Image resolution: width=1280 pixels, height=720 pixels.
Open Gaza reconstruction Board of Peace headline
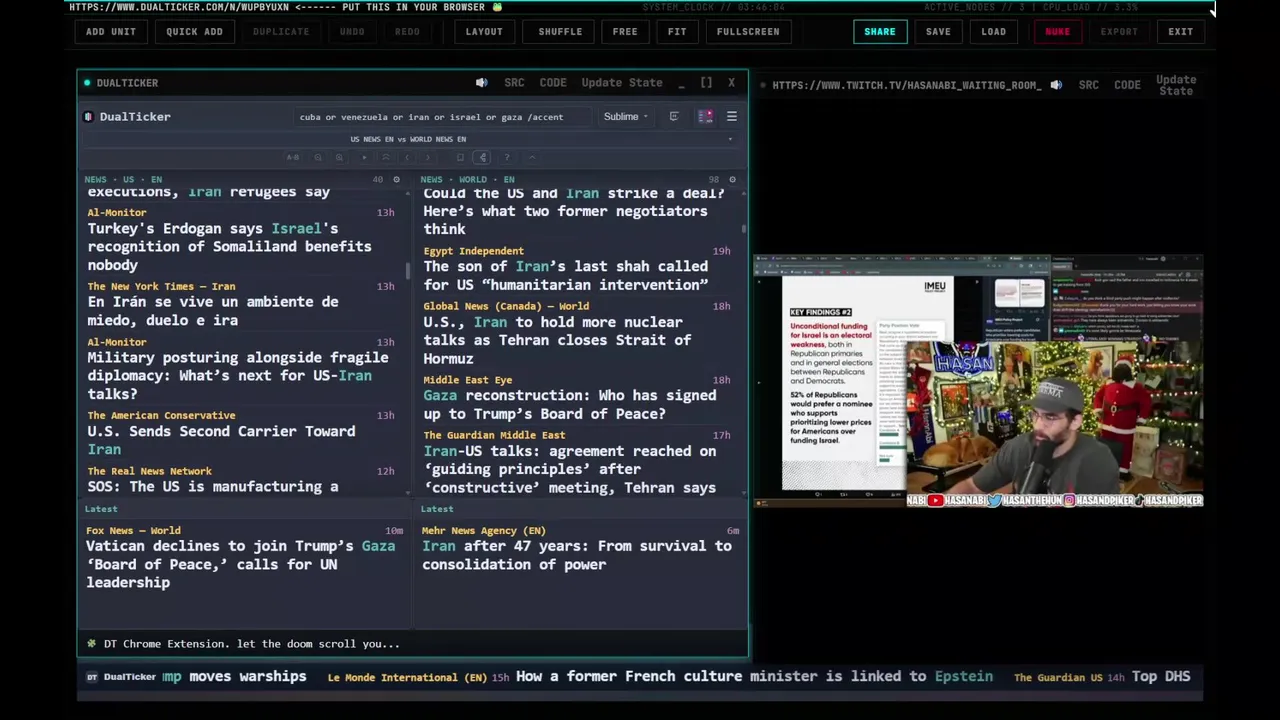569,404
